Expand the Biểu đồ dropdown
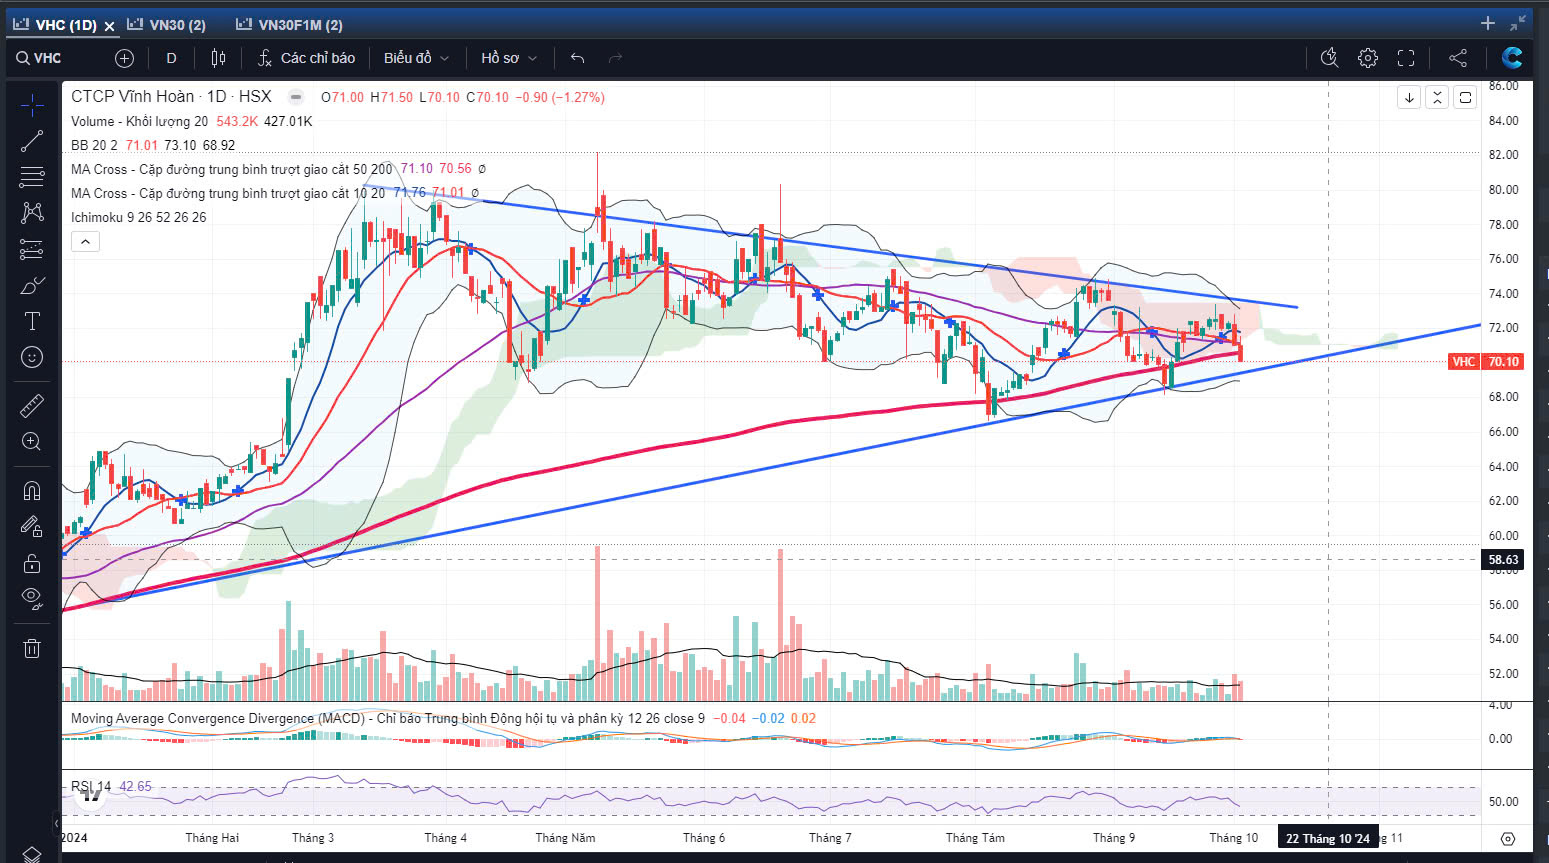The image size is (1549, 863). pos(416,58)
